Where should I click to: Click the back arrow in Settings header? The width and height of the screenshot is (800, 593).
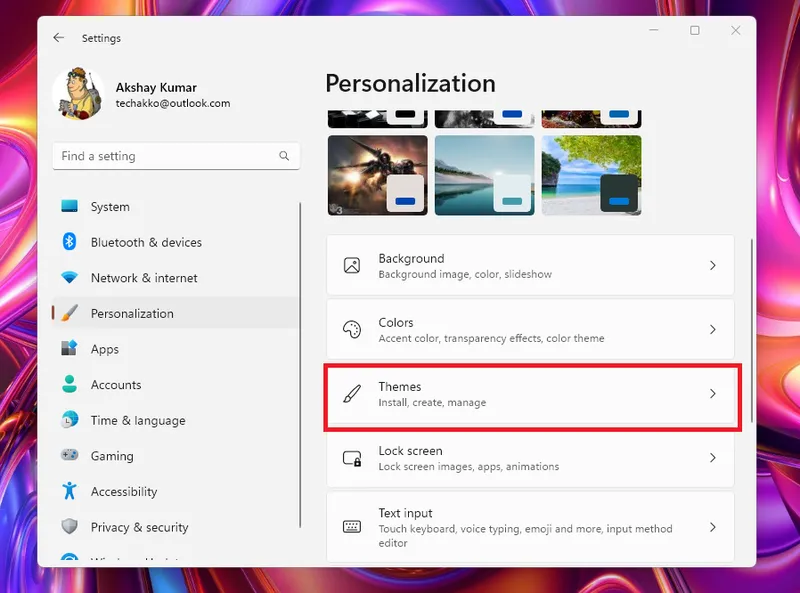(x=59, y=38)
